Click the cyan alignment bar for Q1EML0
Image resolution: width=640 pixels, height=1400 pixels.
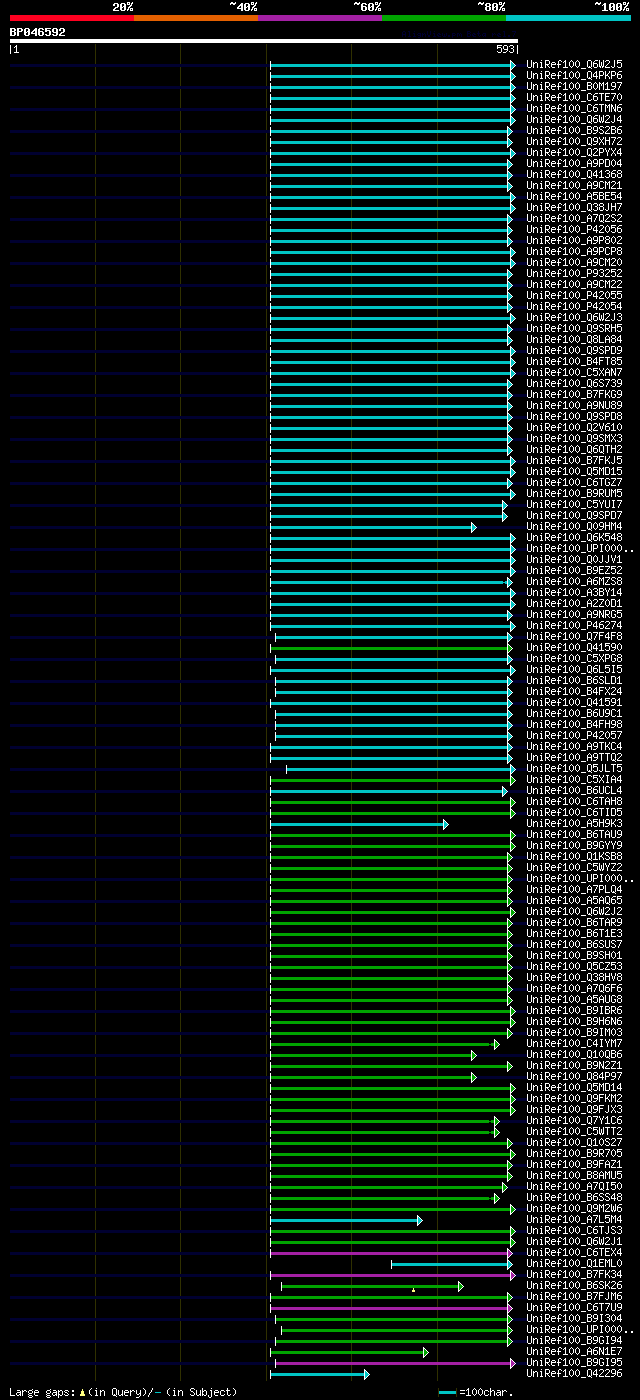(x=453, y=1263)
